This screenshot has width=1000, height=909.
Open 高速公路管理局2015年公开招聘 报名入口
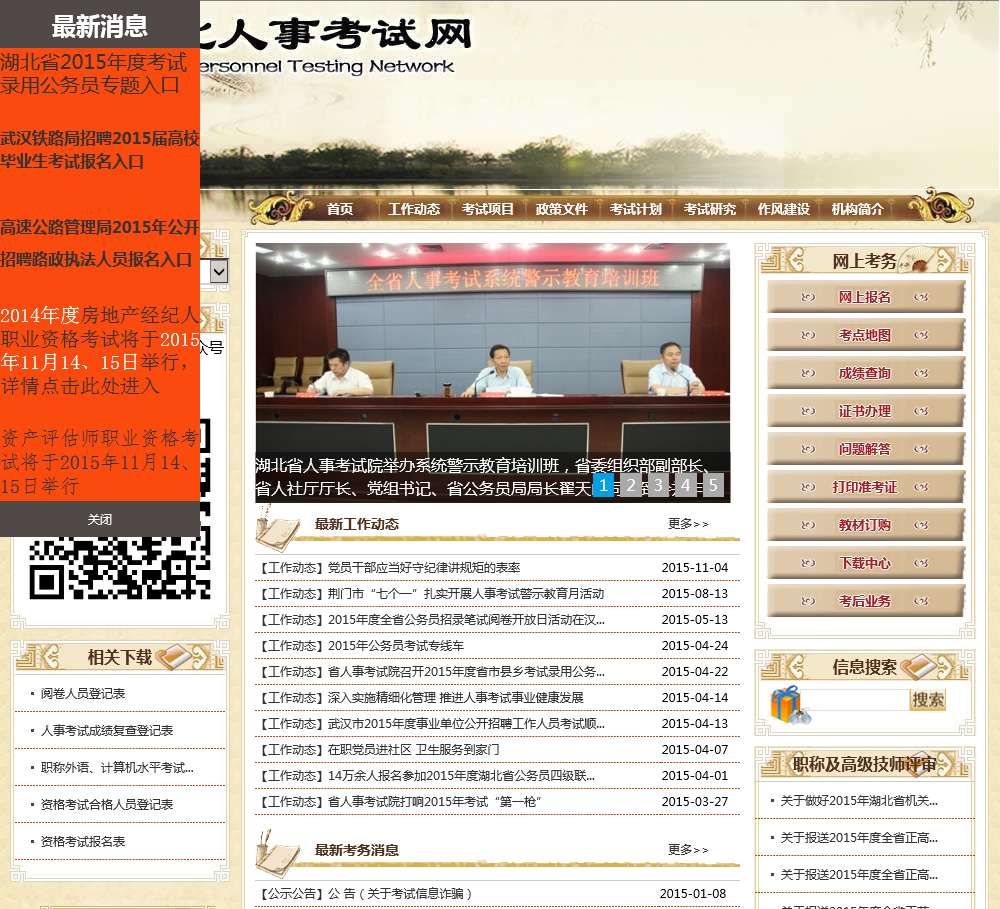99,243
